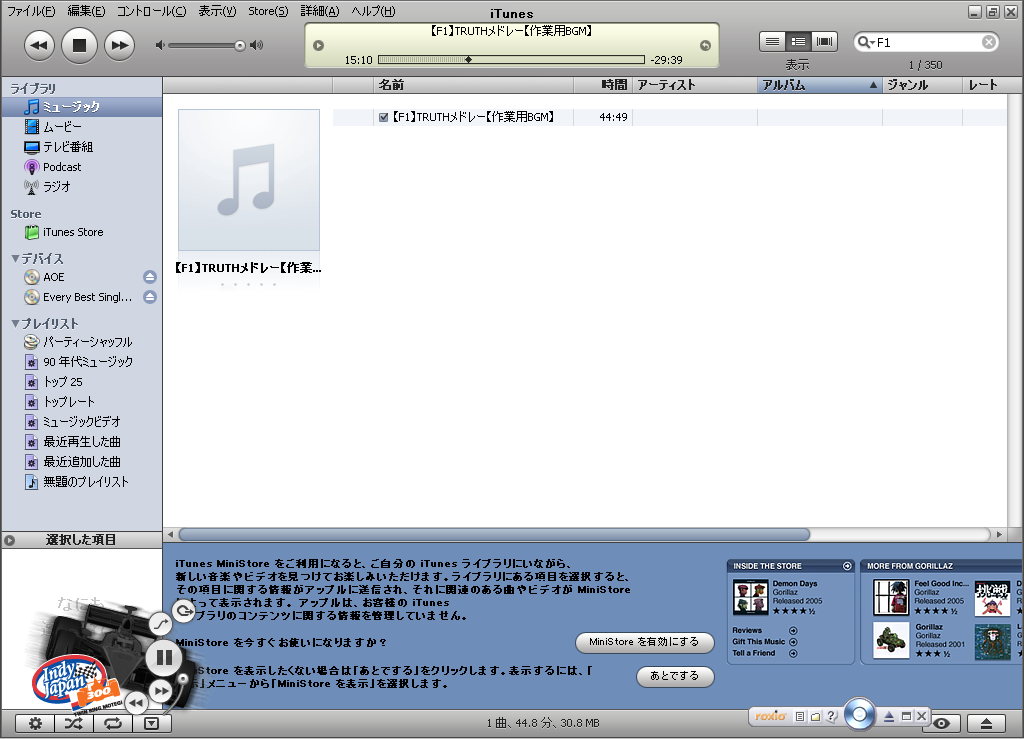Switch to list view
The image size is (1024, 739).
tap(772, 42)
